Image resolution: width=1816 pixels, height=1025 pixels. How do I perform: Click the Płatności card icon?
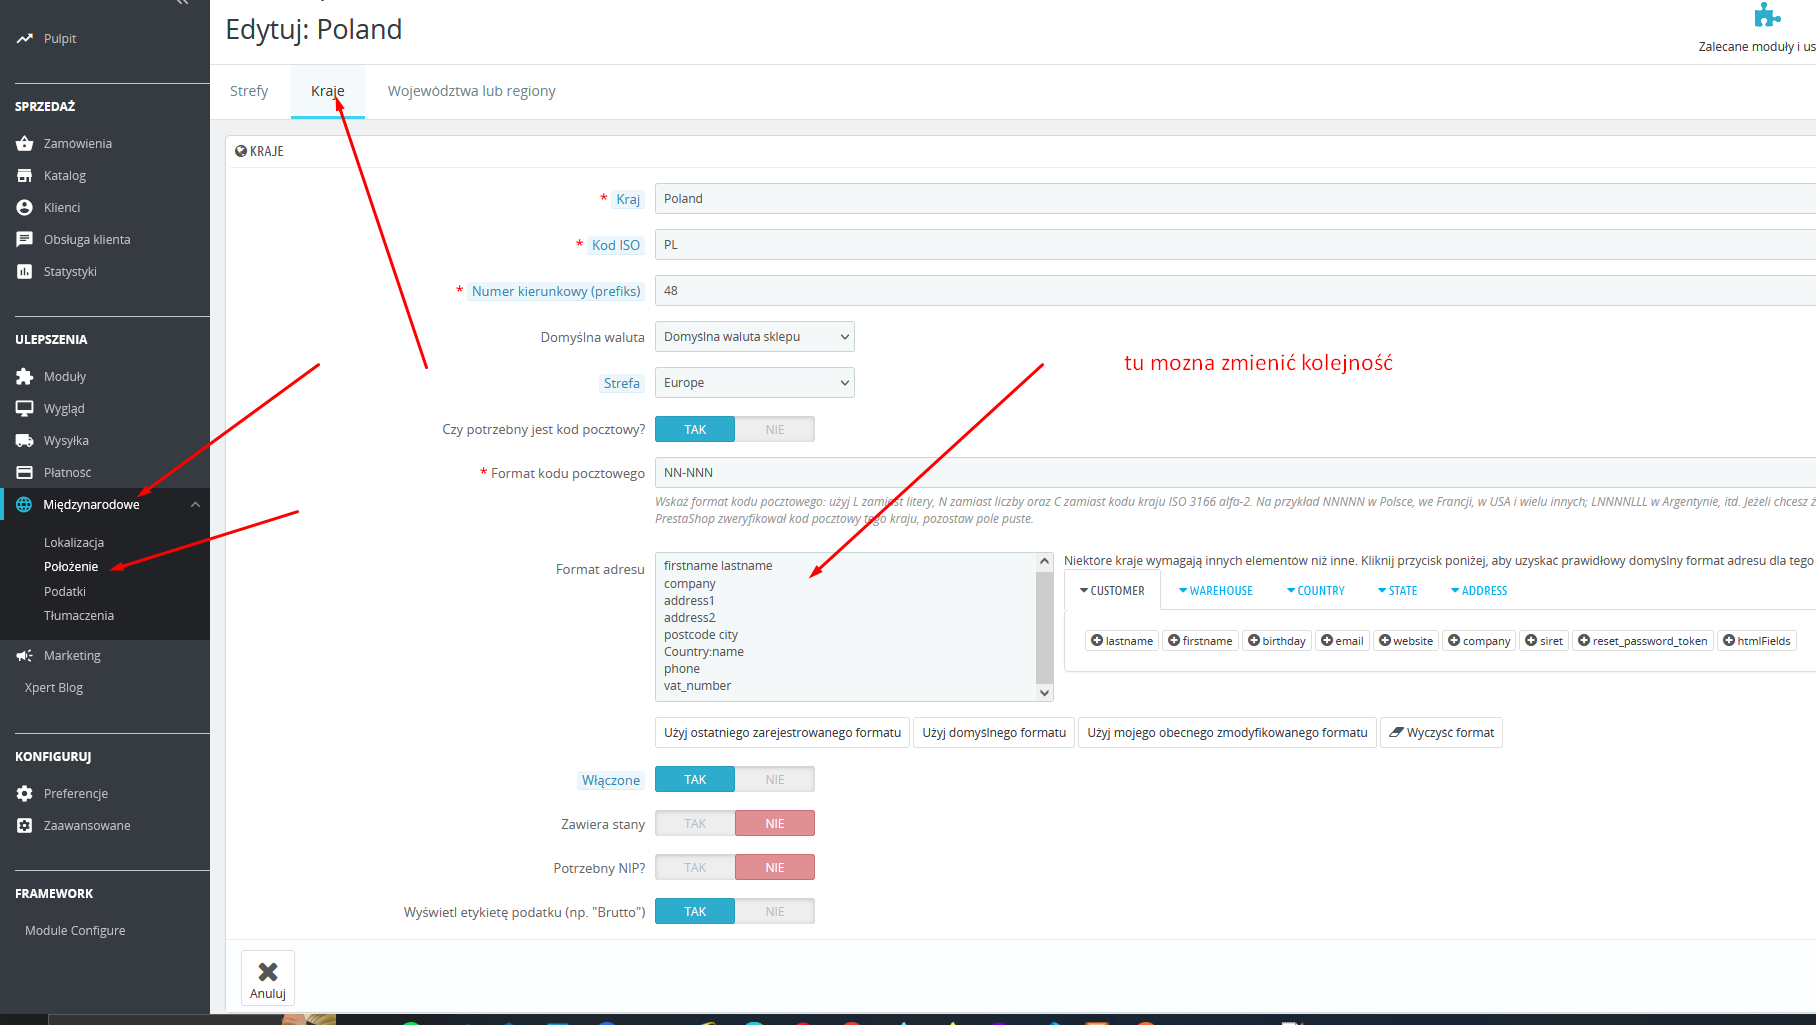tap(25, 473)
